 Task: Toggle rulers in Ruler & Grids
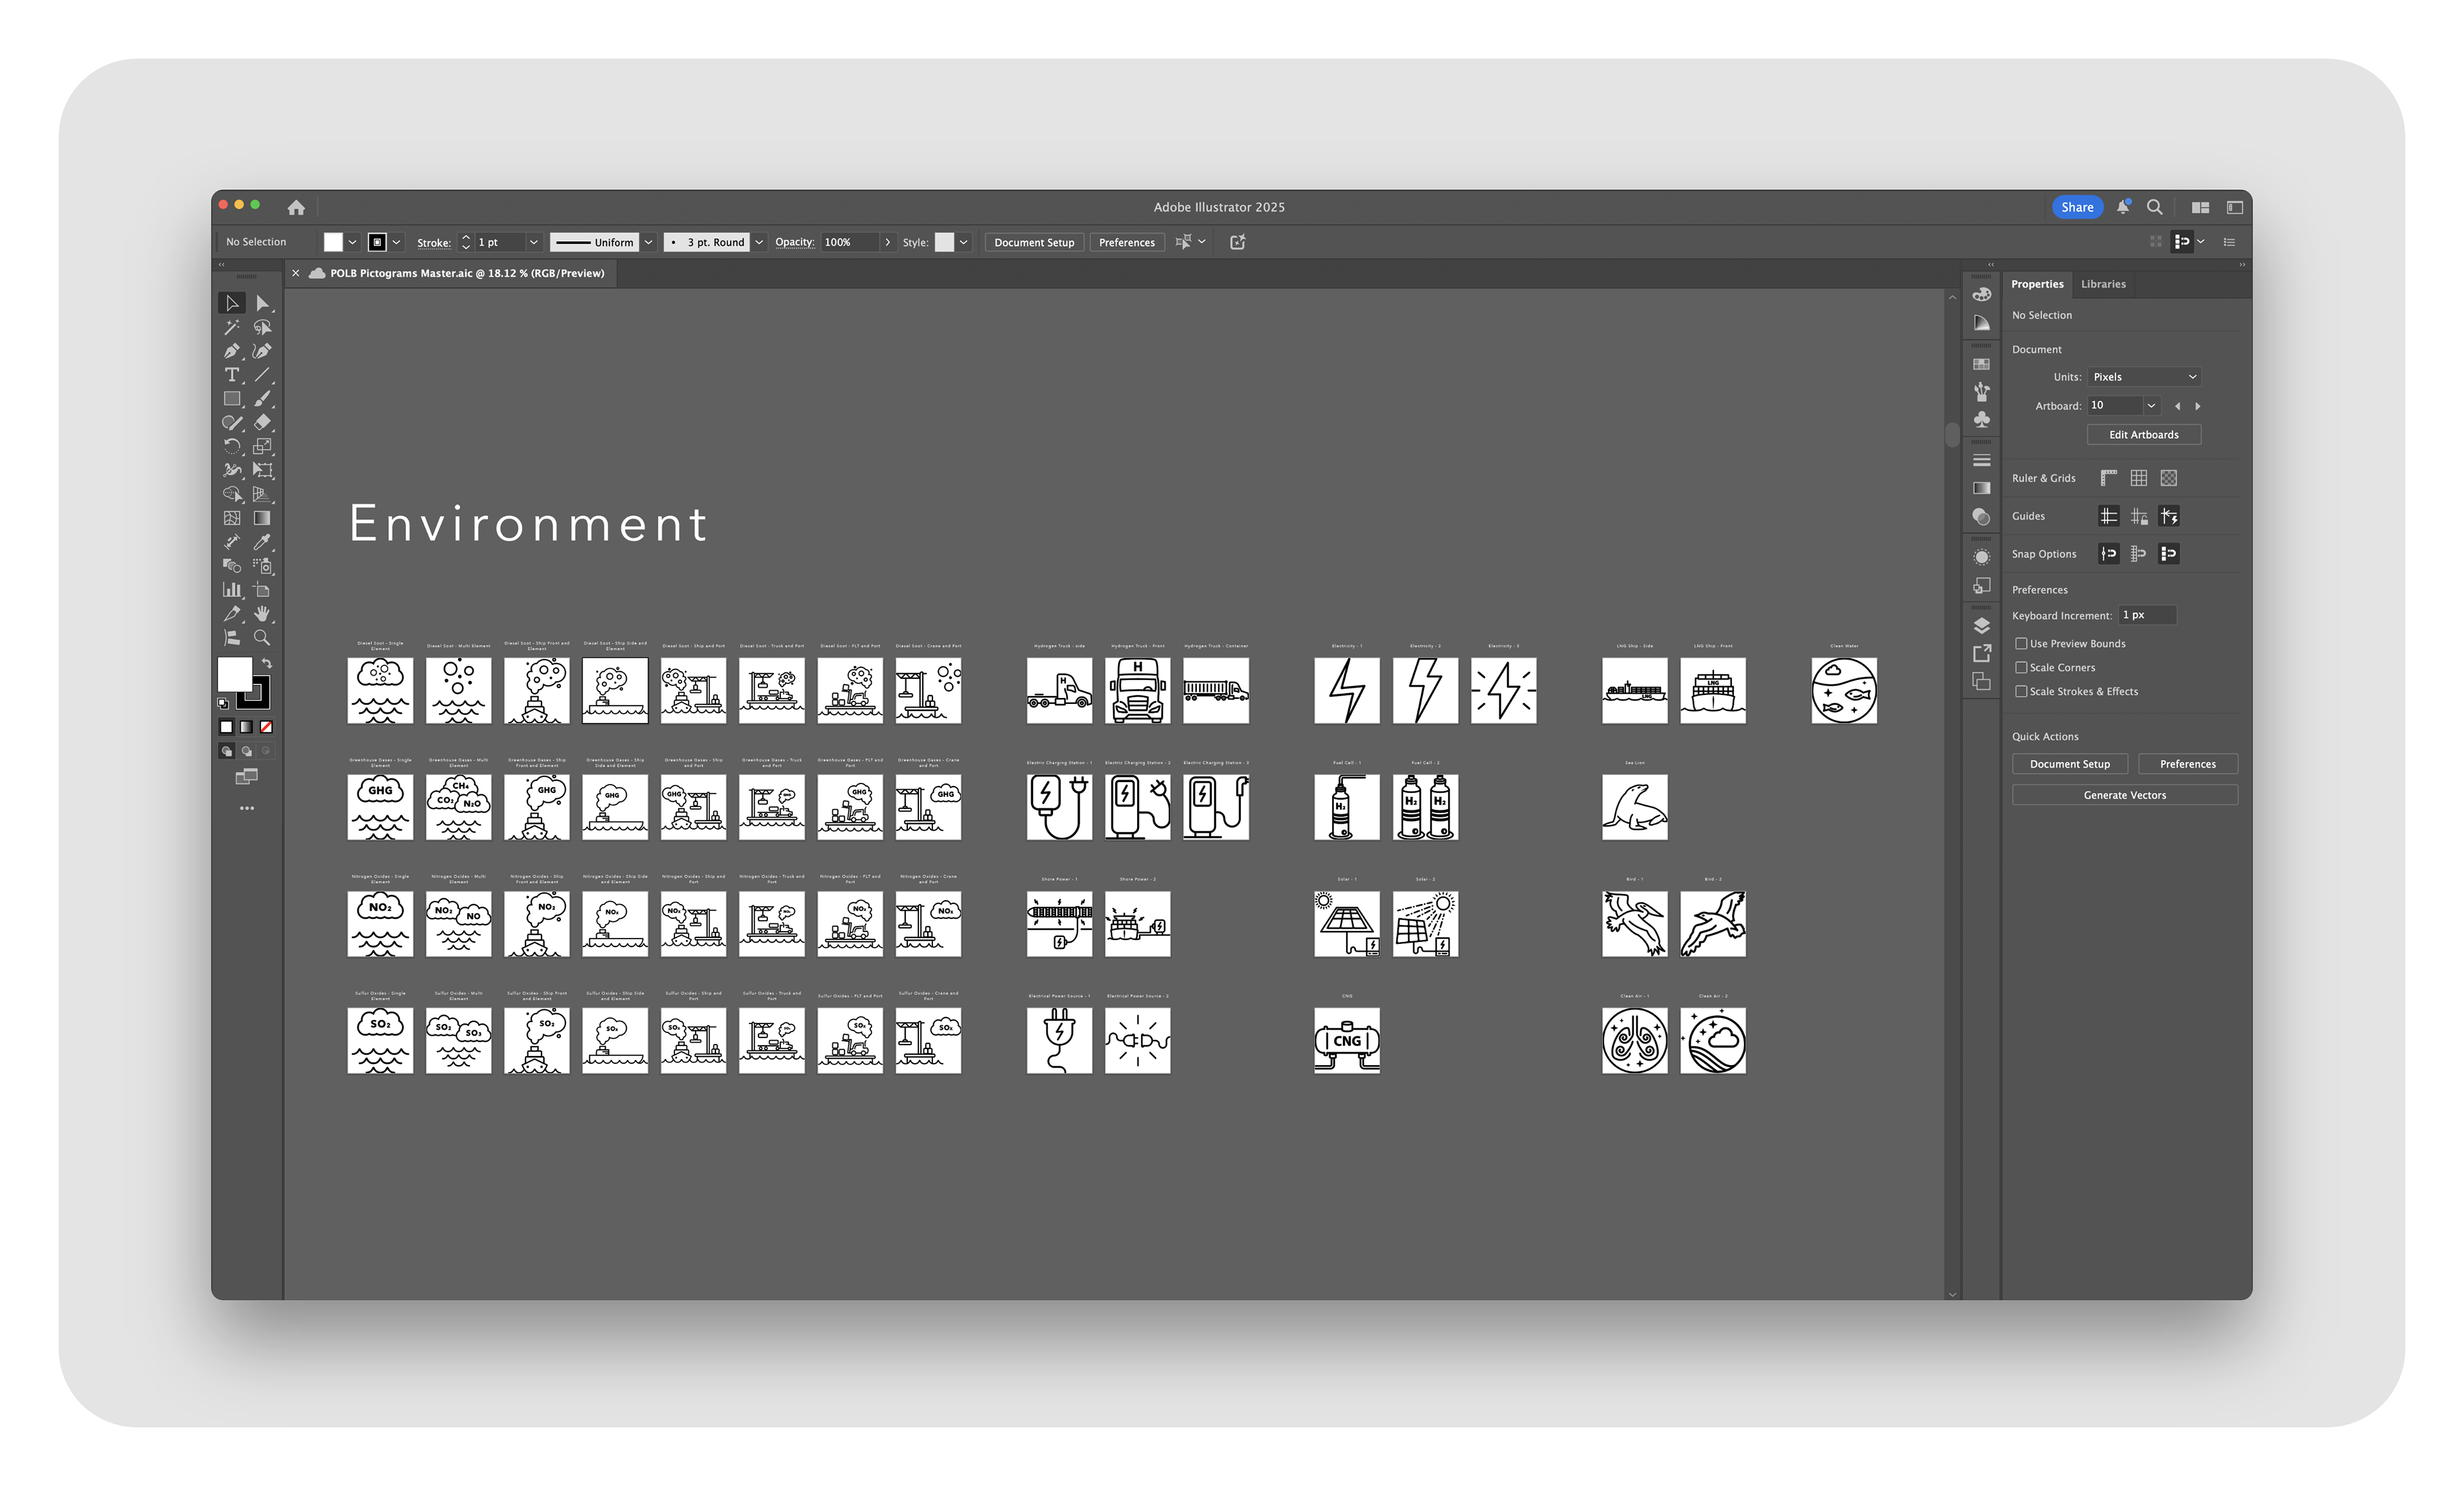coord(2109,478)
